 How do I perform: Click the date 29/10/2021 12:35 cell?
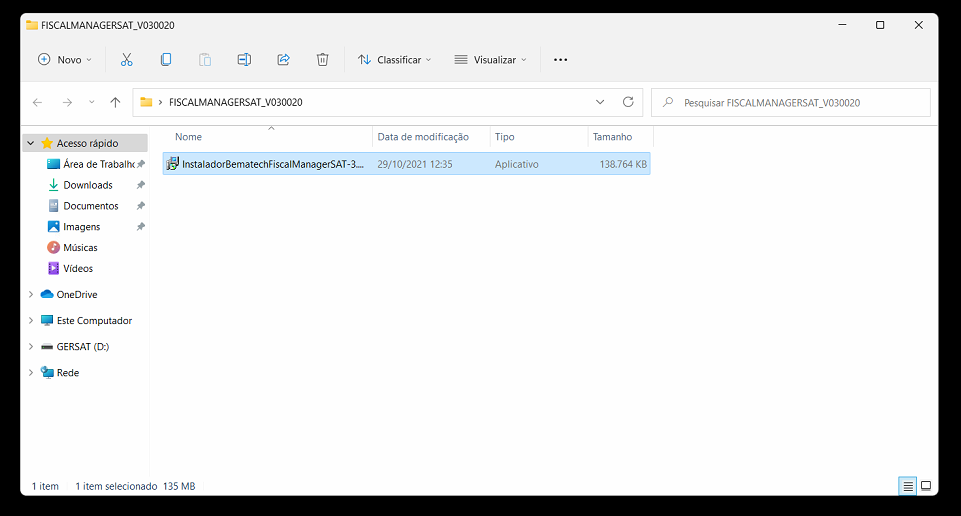tap(415, 164)
